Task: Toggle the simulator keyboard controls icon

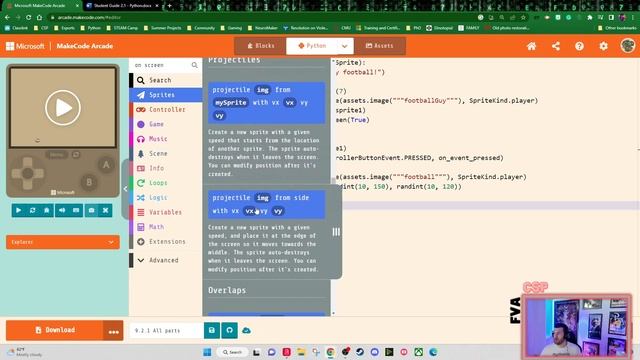Action: click(x=76, y=210)
